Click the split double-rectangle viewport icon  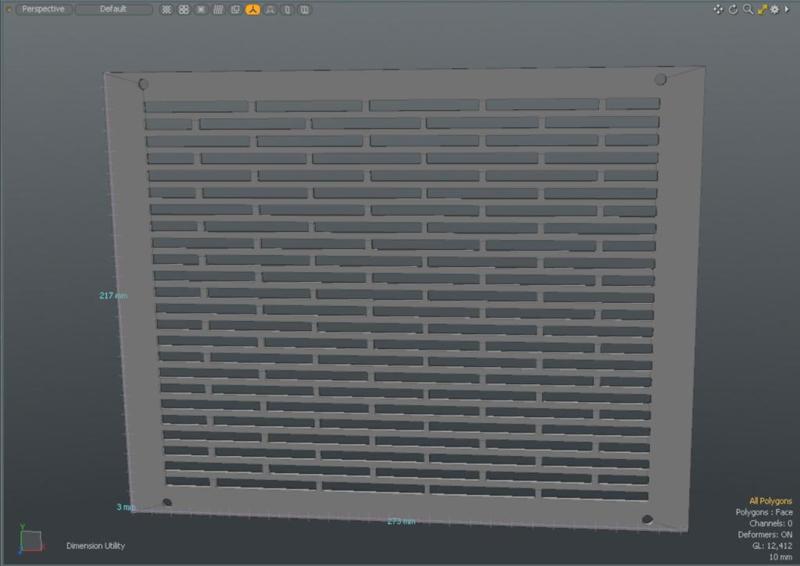pos(305,10)
